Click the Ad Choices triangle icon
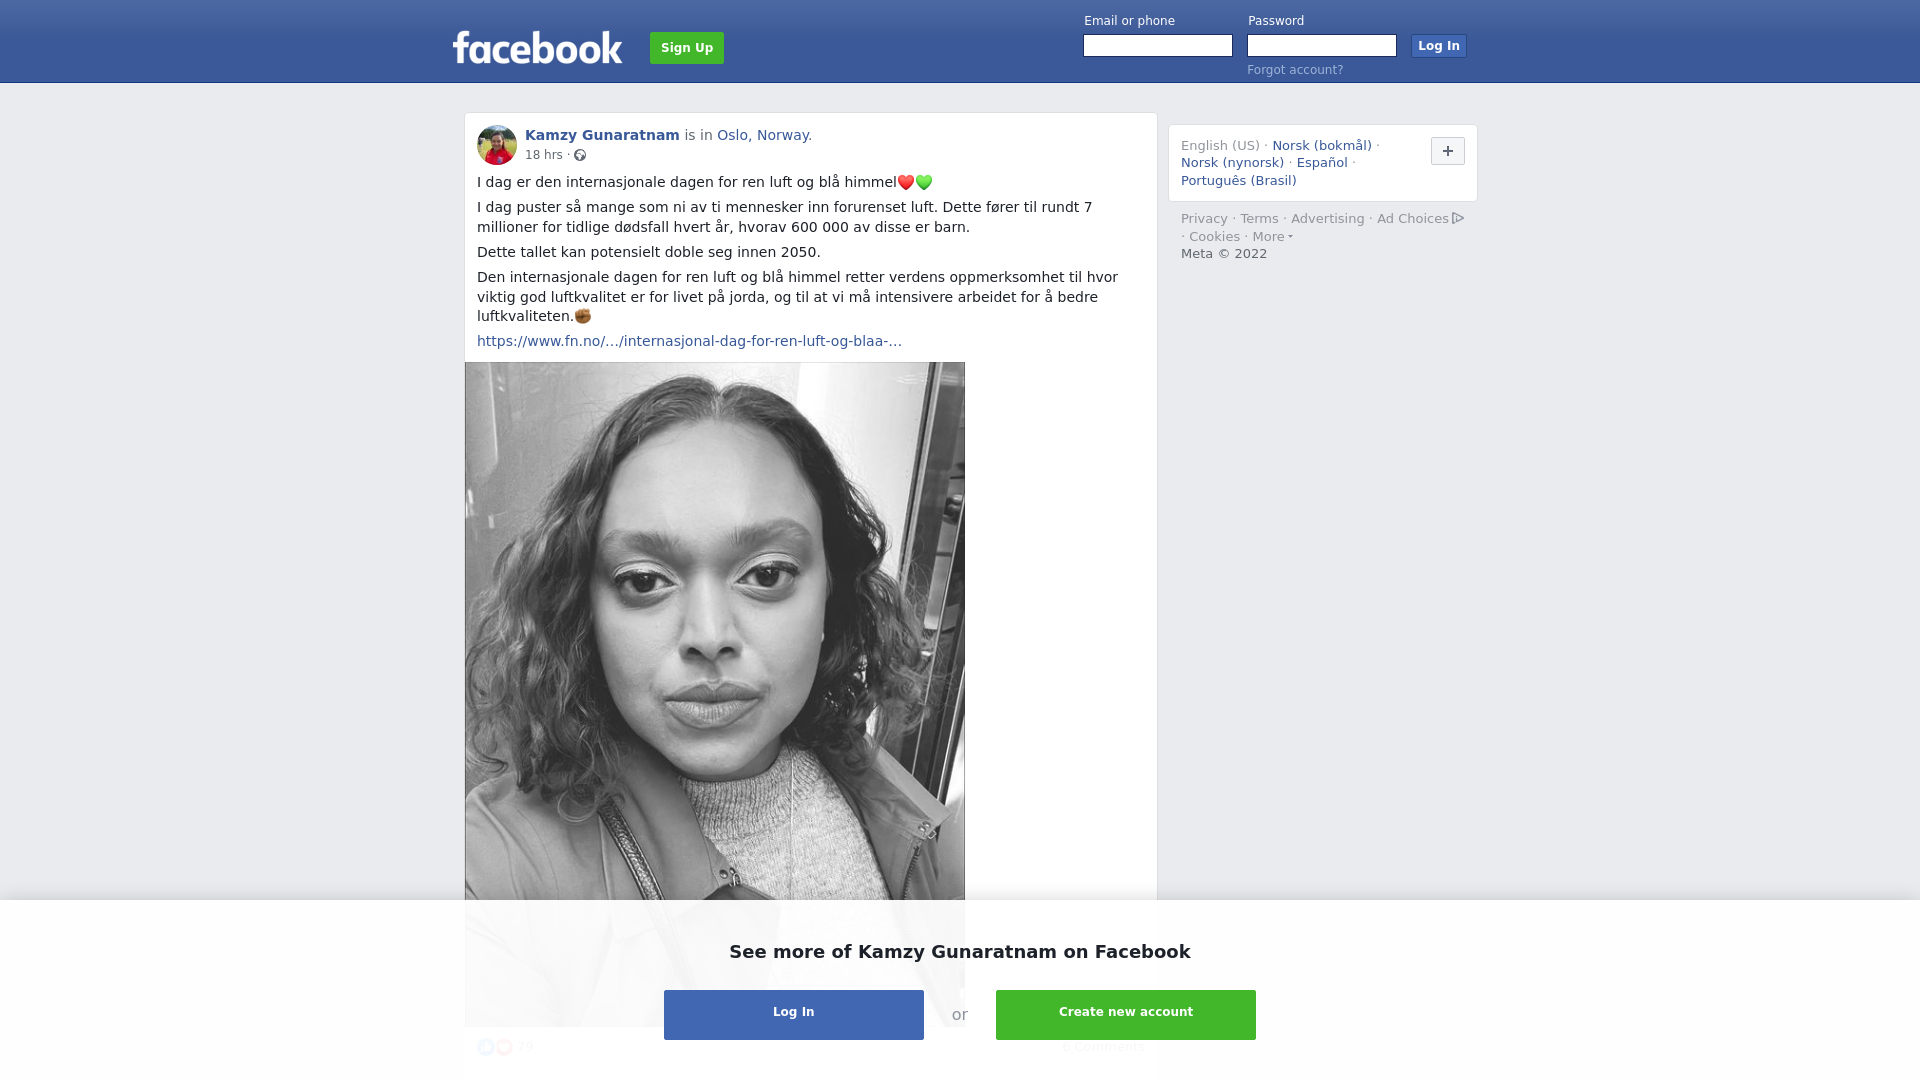Image resolution: width=1920 pixels, height=1080 pixels. (1458, 218)
